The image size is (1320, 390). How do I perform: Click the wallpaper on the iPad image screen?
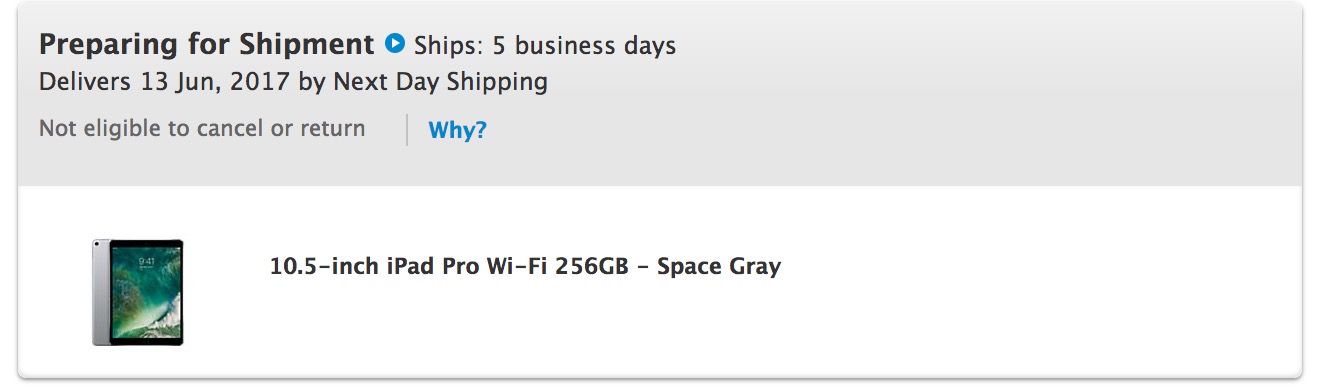(x=144, y=292)
